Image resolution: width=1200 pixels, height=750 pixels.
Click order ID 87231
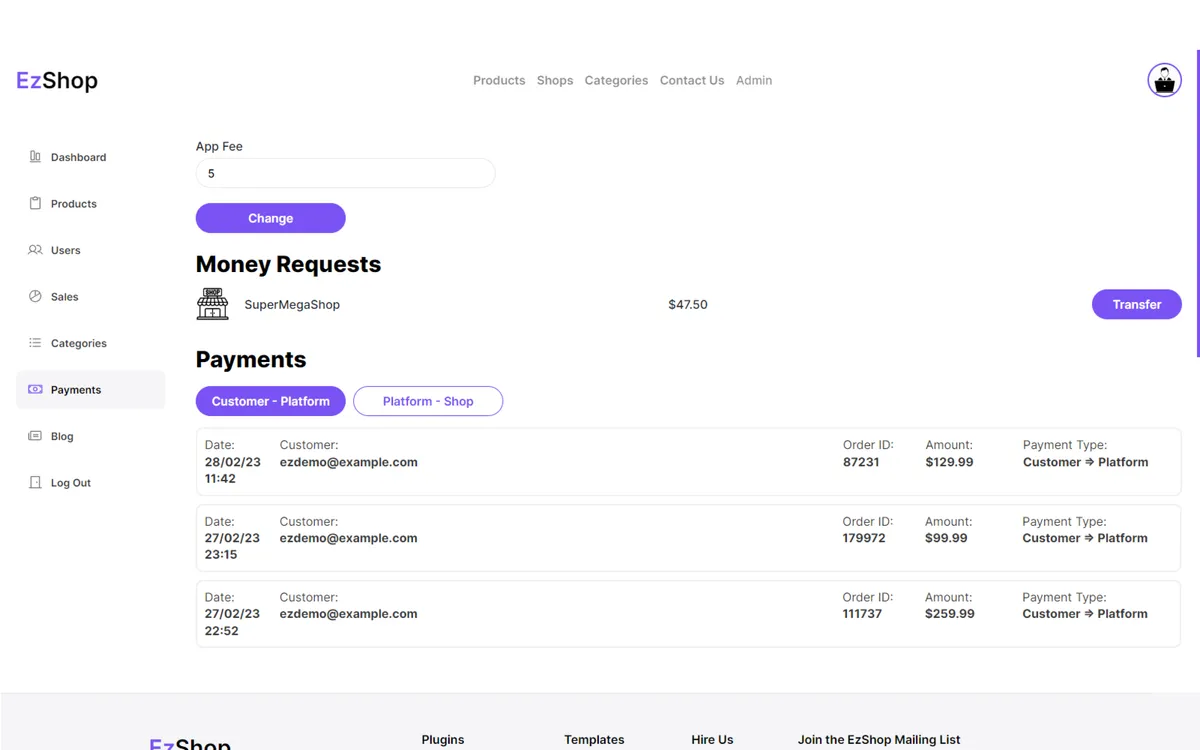pos(861,462)
